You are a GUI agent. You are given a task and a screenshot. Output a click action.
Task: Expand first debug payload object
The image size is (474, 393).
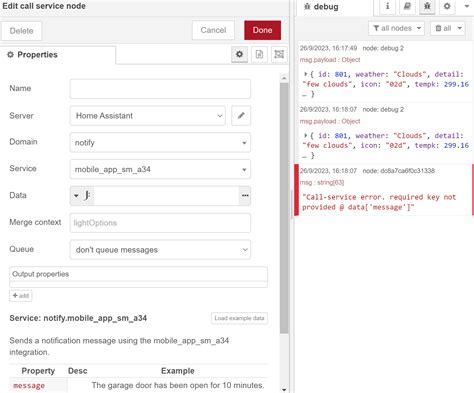pyautogui.click(x=305, y=74)
